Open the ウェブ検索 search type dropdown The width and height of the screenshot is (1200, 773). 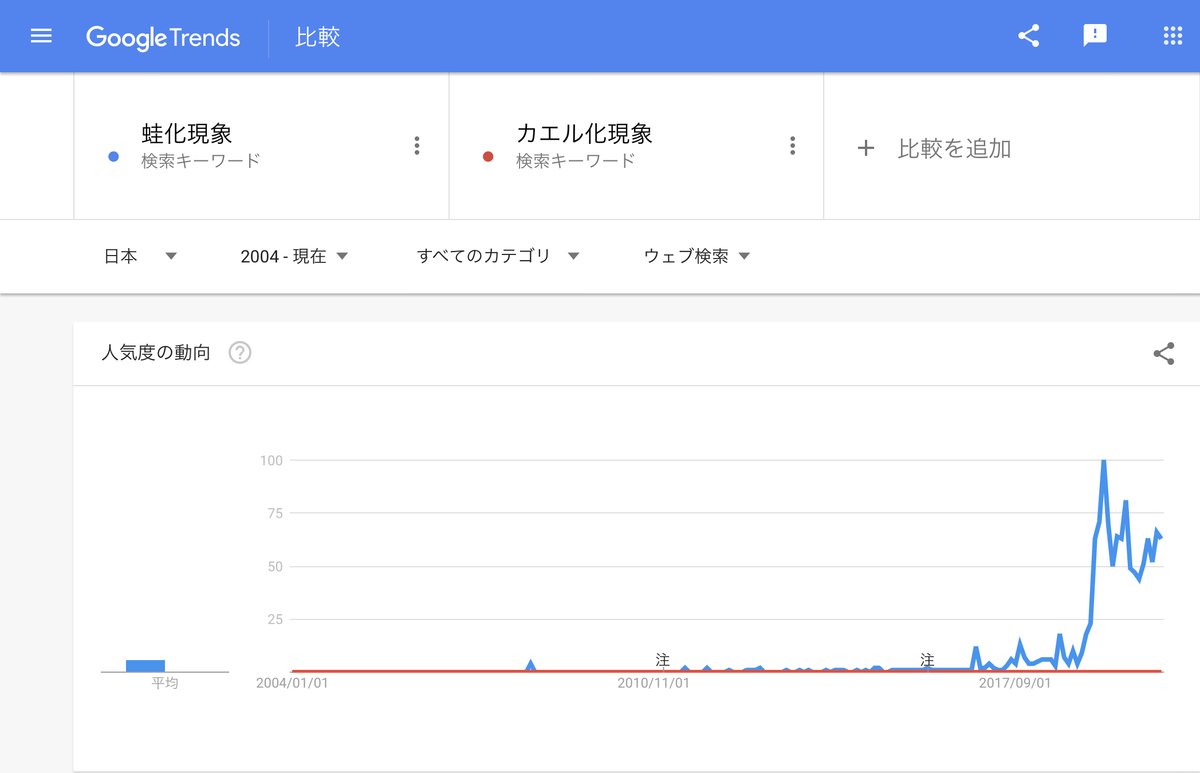click(x=697, y=256)
